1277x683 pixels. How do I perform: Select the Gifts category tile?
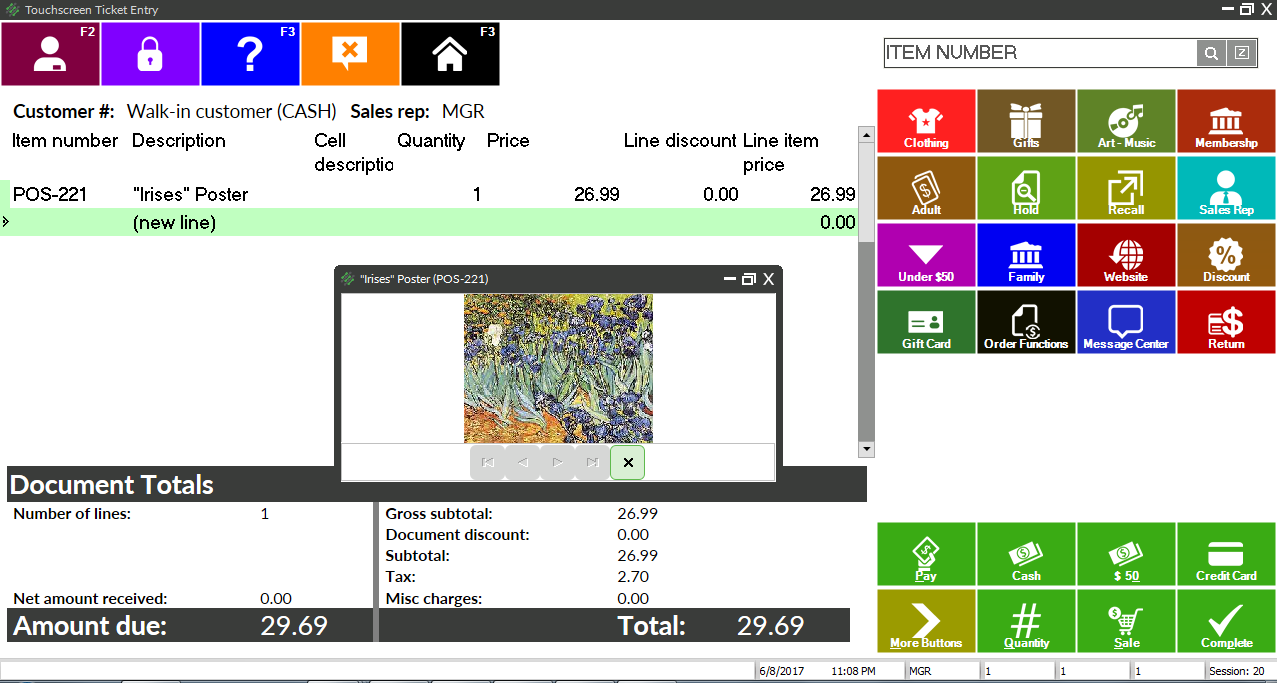(x=1026, y=122)
